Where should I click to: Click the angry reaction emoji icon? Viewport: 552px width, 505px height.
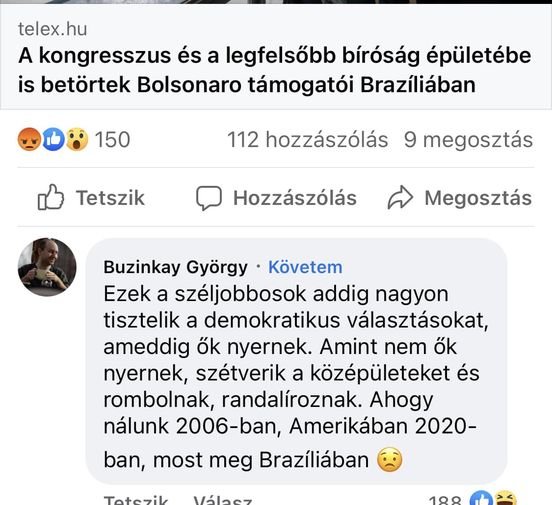point(29,139)
